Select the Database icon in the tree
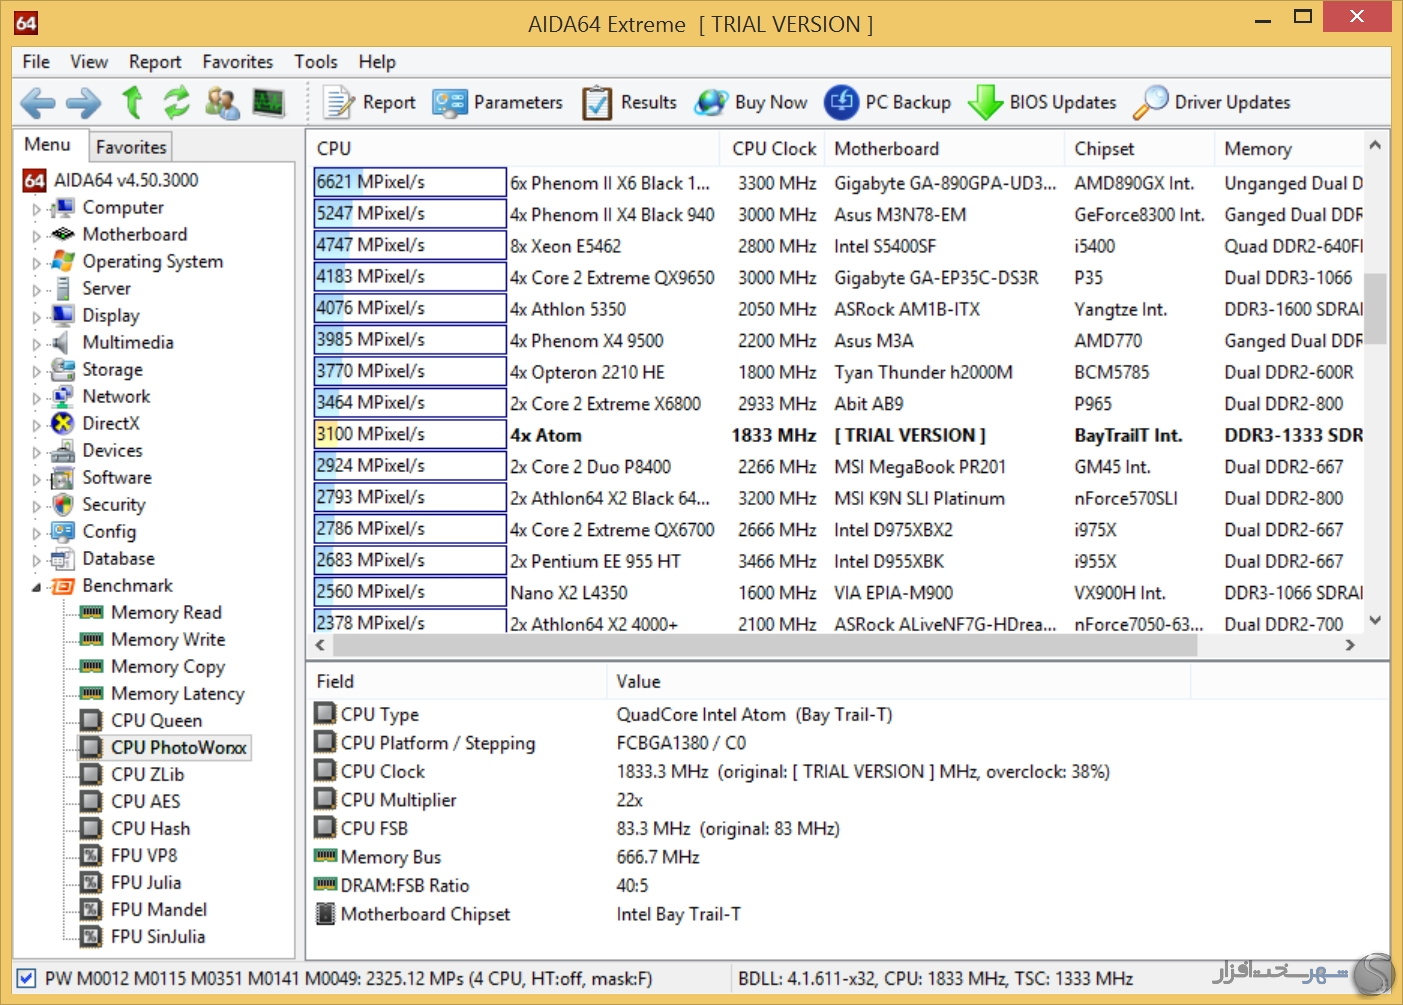Viewport: 1403px width, 1005px height. (62, 558)
